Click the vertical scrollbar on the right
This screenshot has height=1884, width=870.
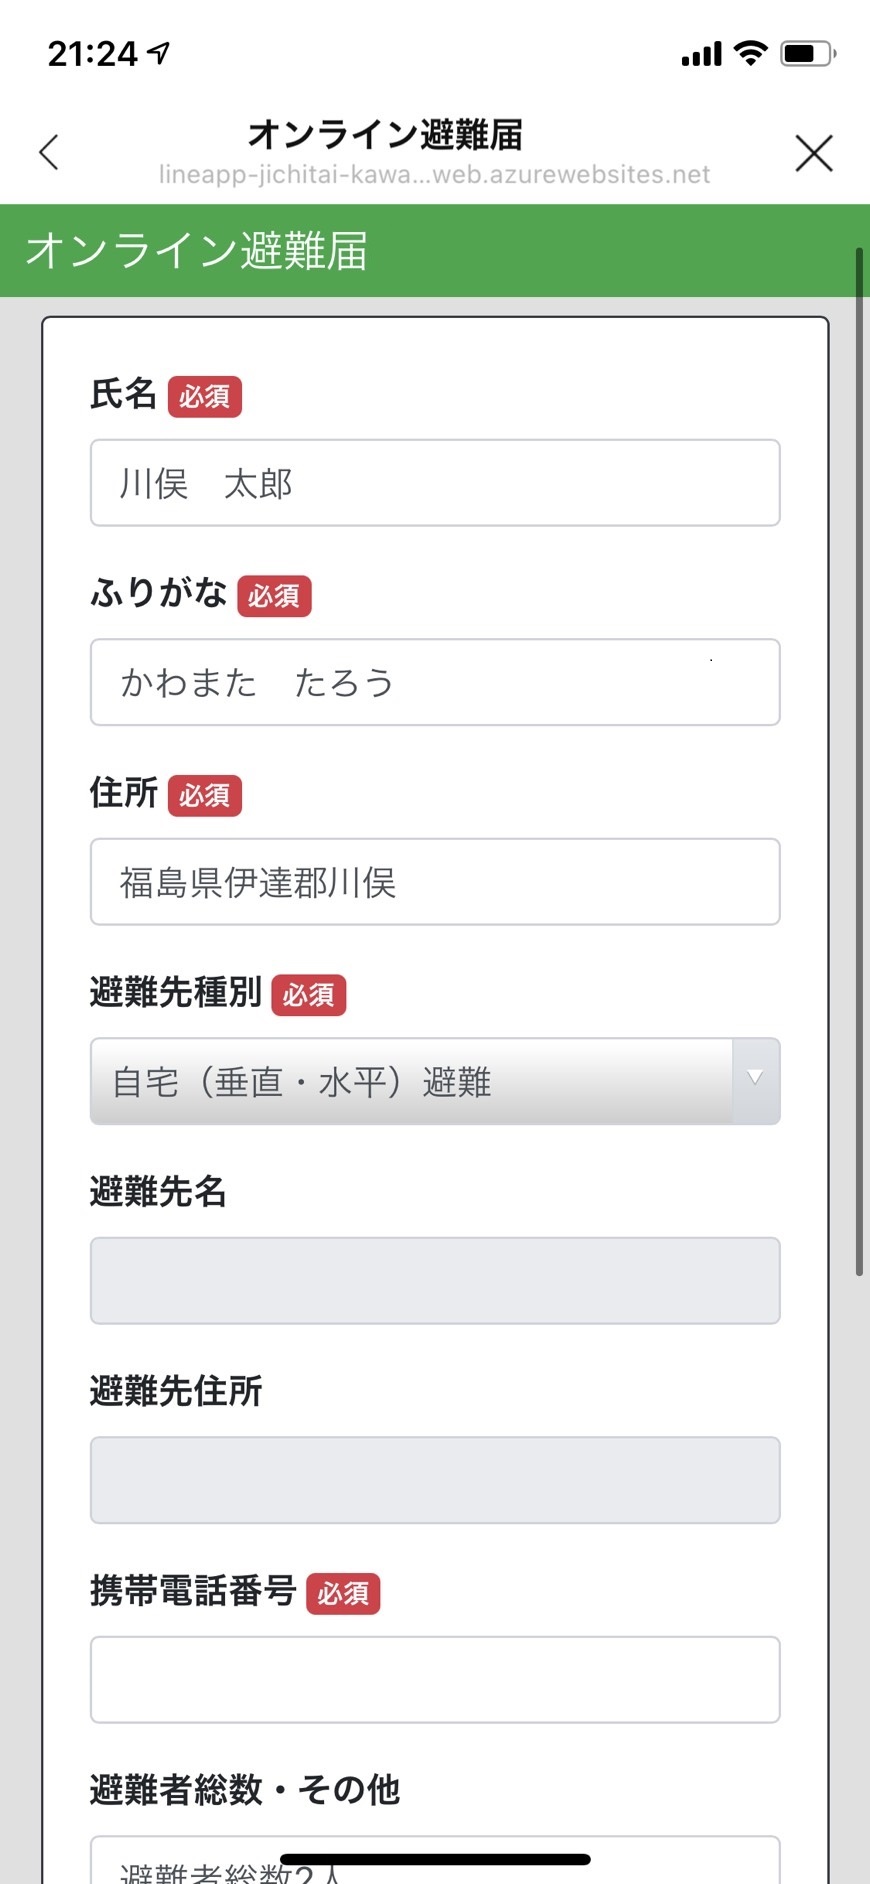tap(859, 760)
